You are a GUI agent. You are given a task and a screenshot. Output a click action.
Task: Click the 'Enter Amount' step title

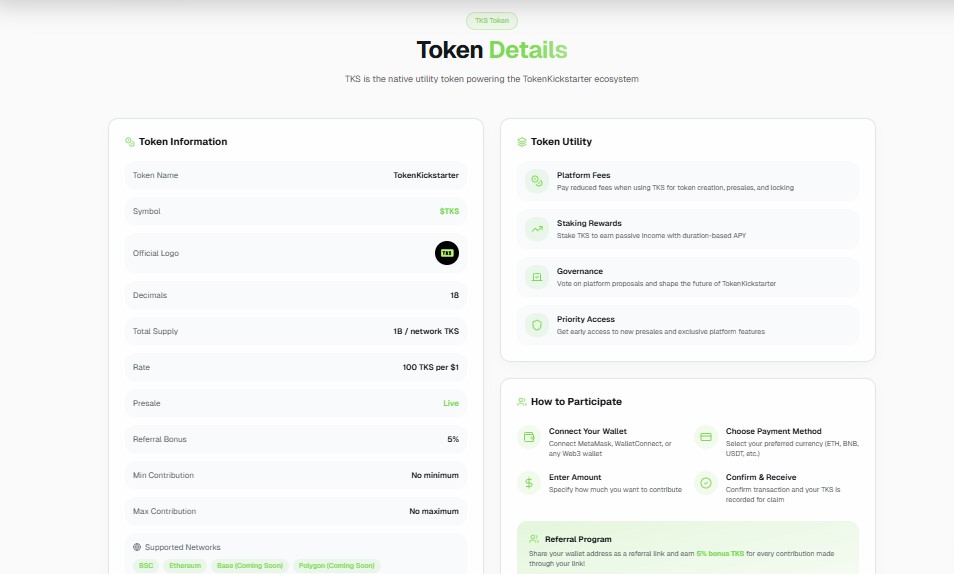(575, 477)
